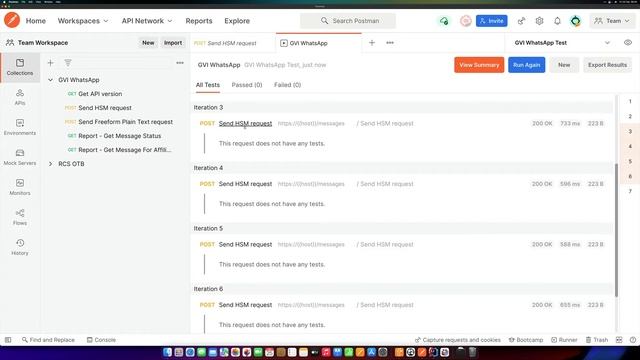Click the View Summary button
The image size is (640, 360).
(x=479, y=65)
